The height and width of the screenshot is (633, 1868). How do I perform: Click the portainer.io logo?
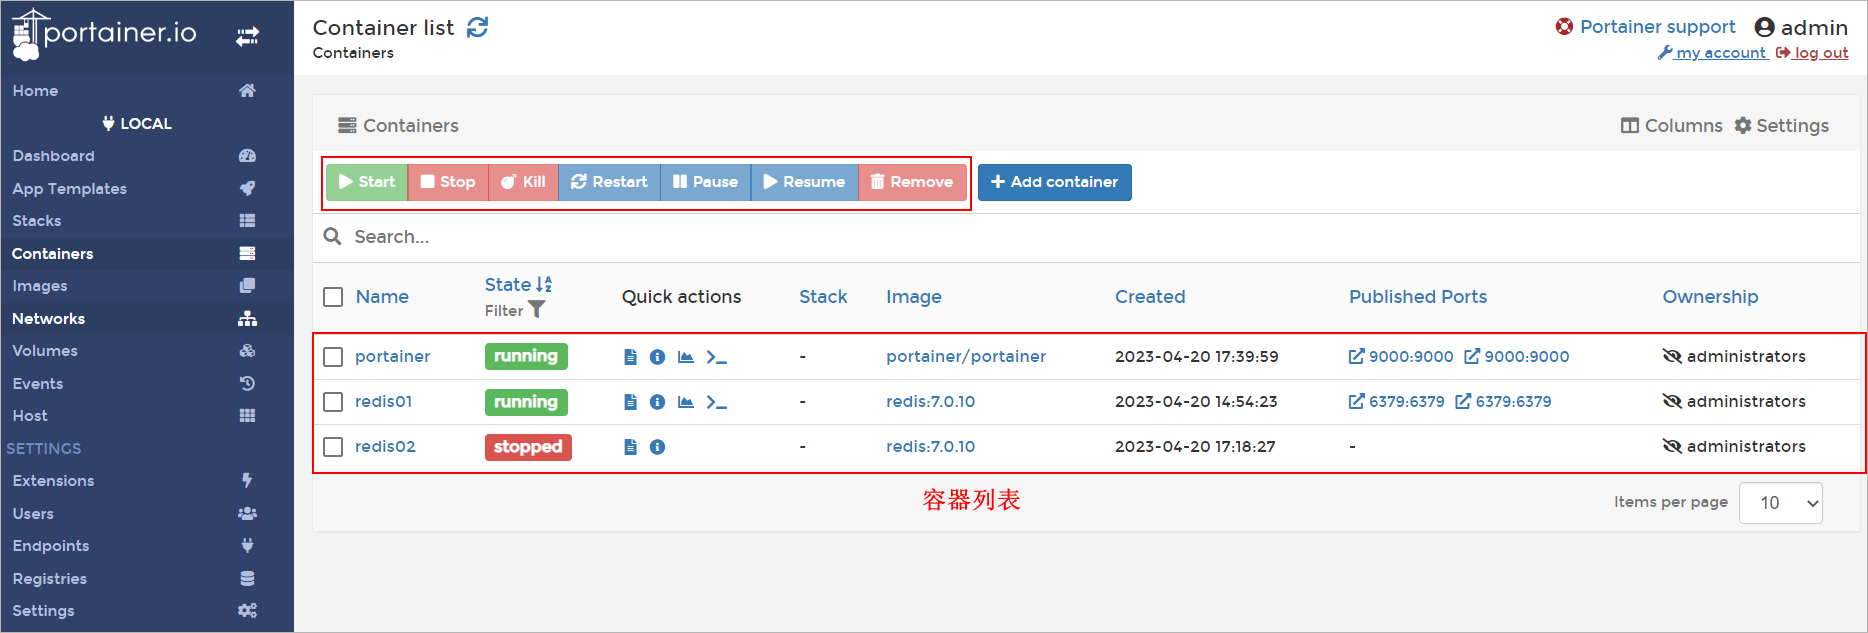(104, 35)
